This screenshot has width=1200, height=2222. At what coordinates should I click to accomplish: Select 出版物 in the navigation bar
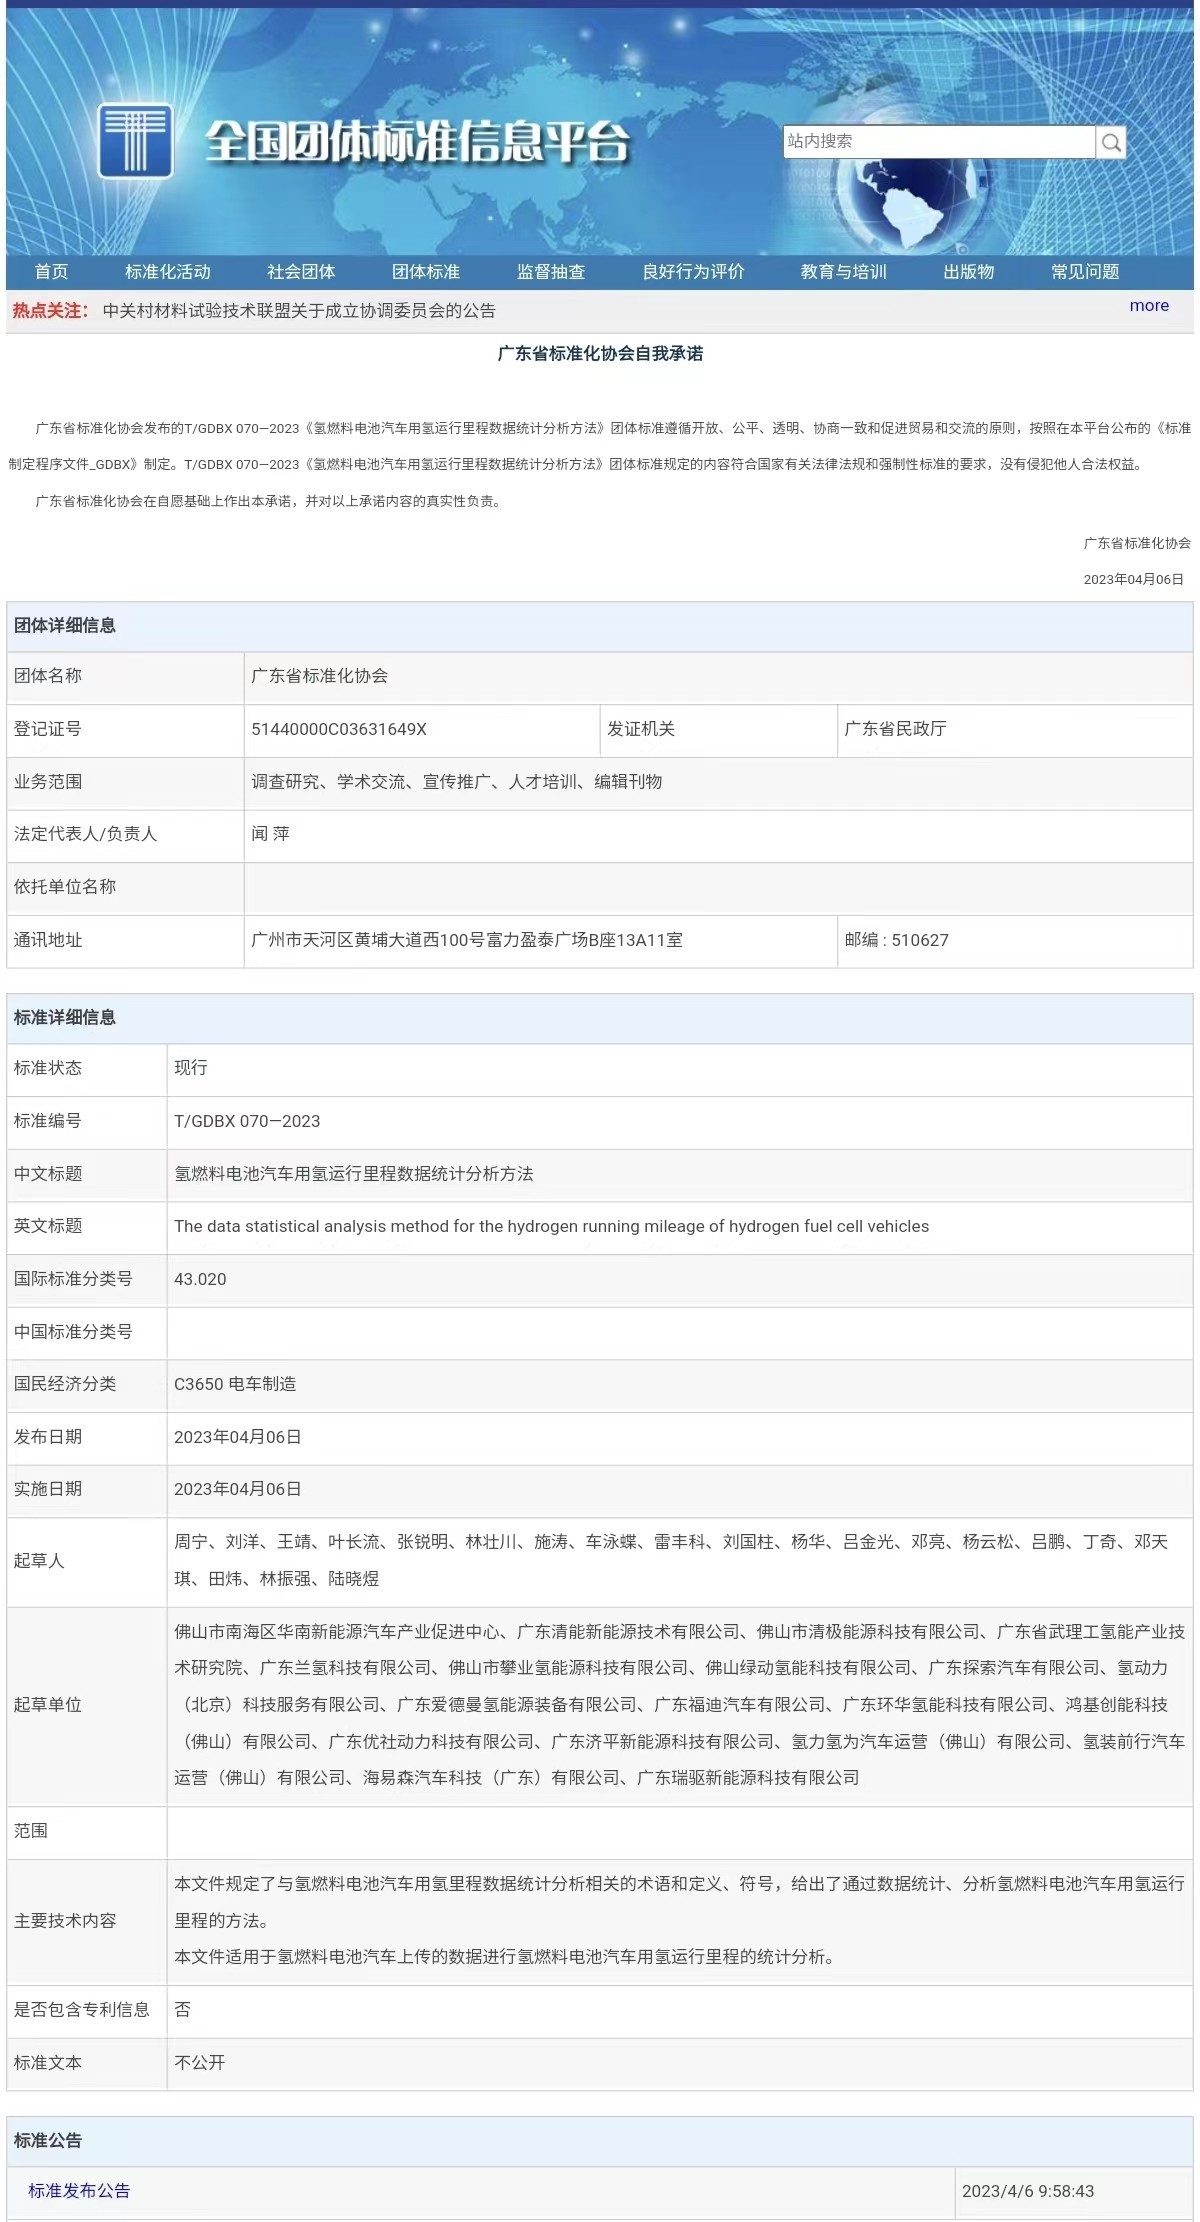(x=968, y=272)
